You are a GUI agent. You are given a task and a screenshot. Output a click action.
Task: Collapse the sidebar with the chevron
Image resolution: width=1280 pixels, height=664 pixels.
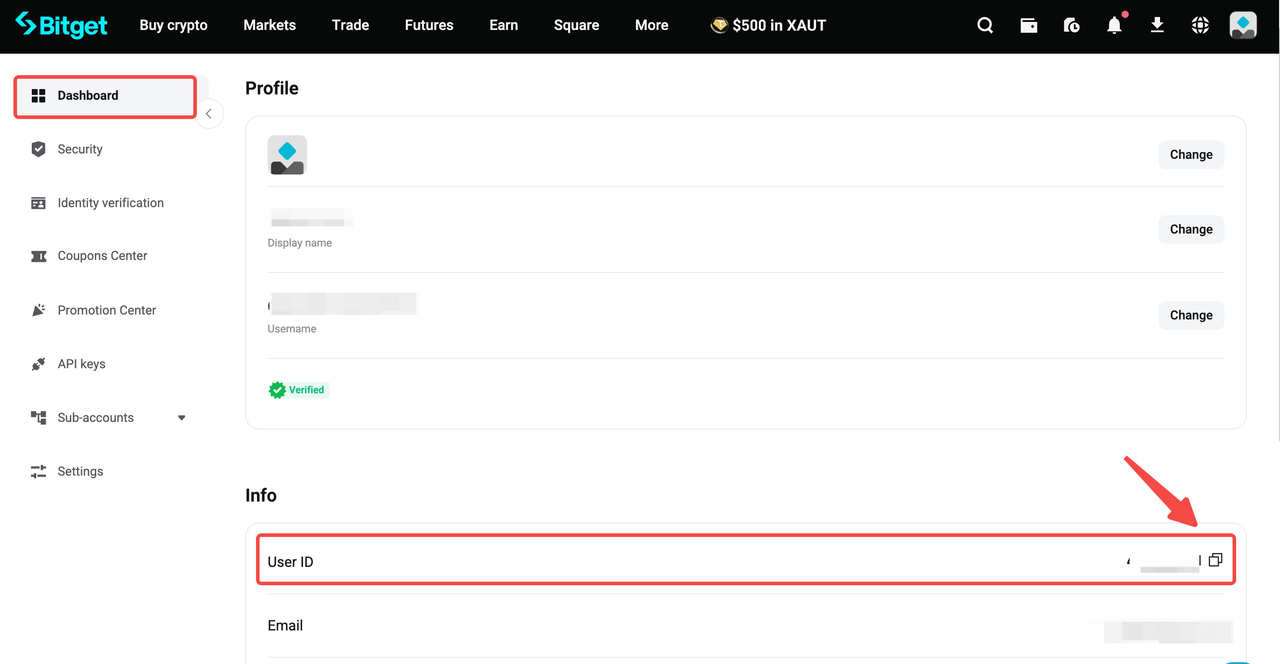[x=208, y=113]
